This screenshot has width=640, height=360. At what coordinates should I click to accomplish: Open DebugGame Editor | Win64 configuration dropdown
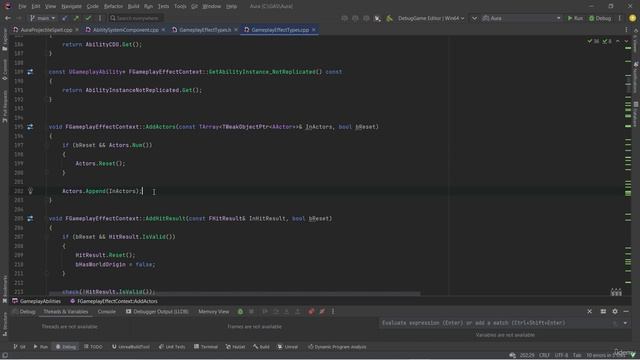[x=431, y=18]
